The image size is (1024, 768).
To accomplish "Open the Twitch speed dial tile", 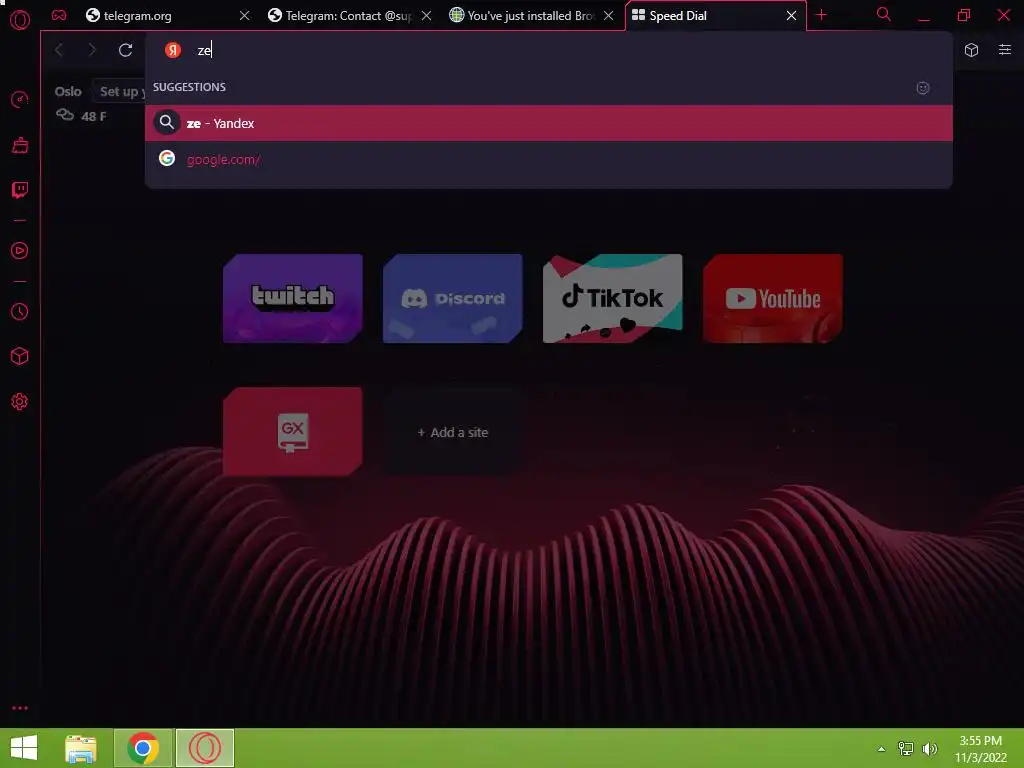I will point(293,298).
